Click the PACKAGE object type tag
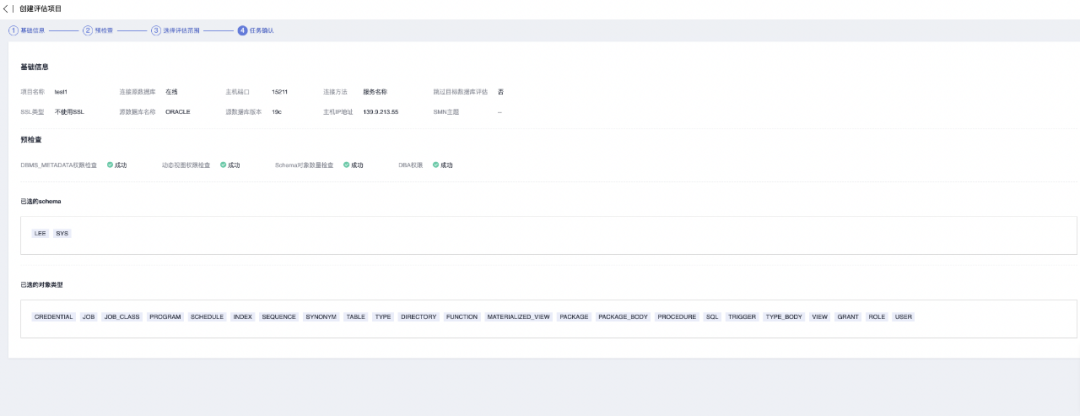The width and height of the screenshot is (1080, 416). pos(574,317)
